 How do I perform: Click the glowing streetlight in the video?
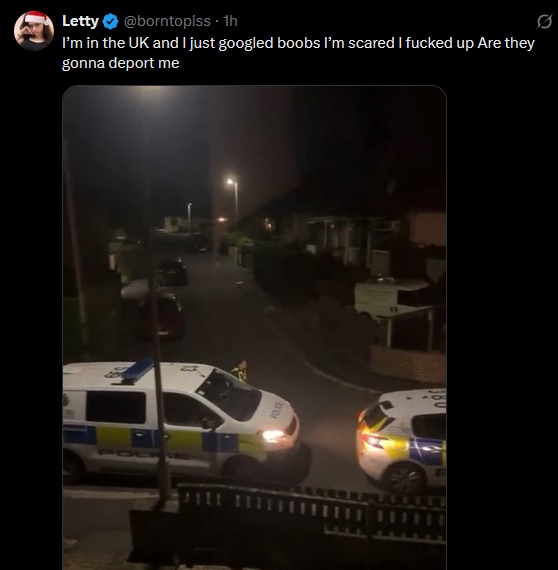pyautogui.click(x=230, y=181)
